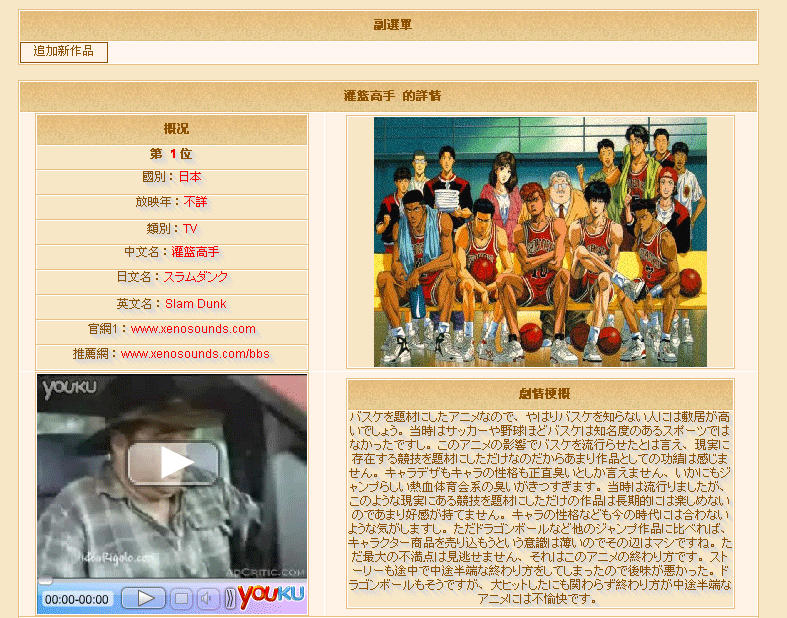Open the www.xenosounds.com/bbs recommended link
The width and height of the screenshot is (787, 618).
[x=195, y=354]
